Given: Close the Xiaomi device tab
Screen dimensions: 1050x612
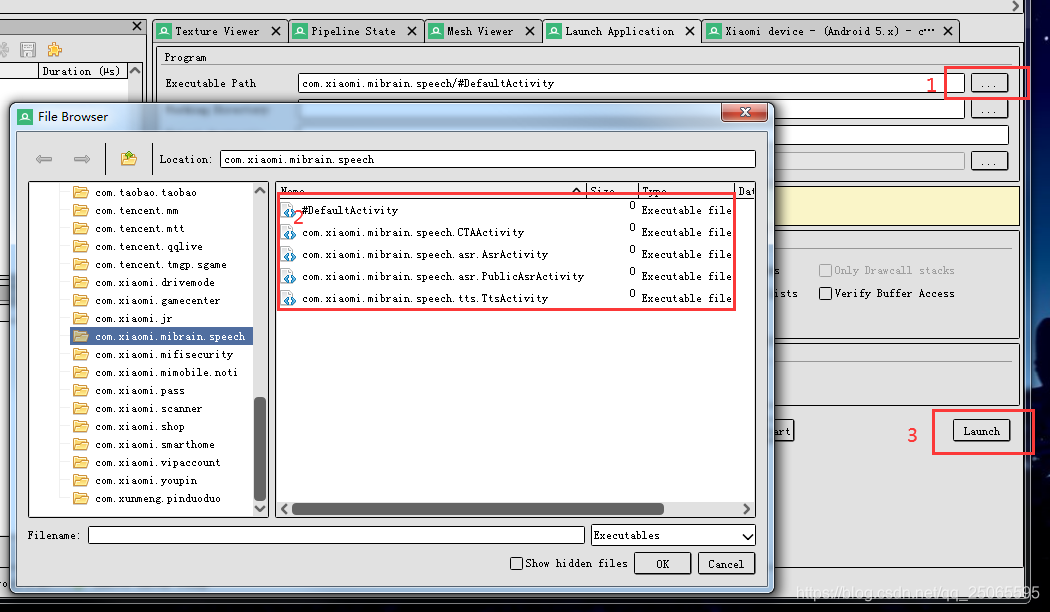Looking at the screenshot, I should tap(948, 31).
